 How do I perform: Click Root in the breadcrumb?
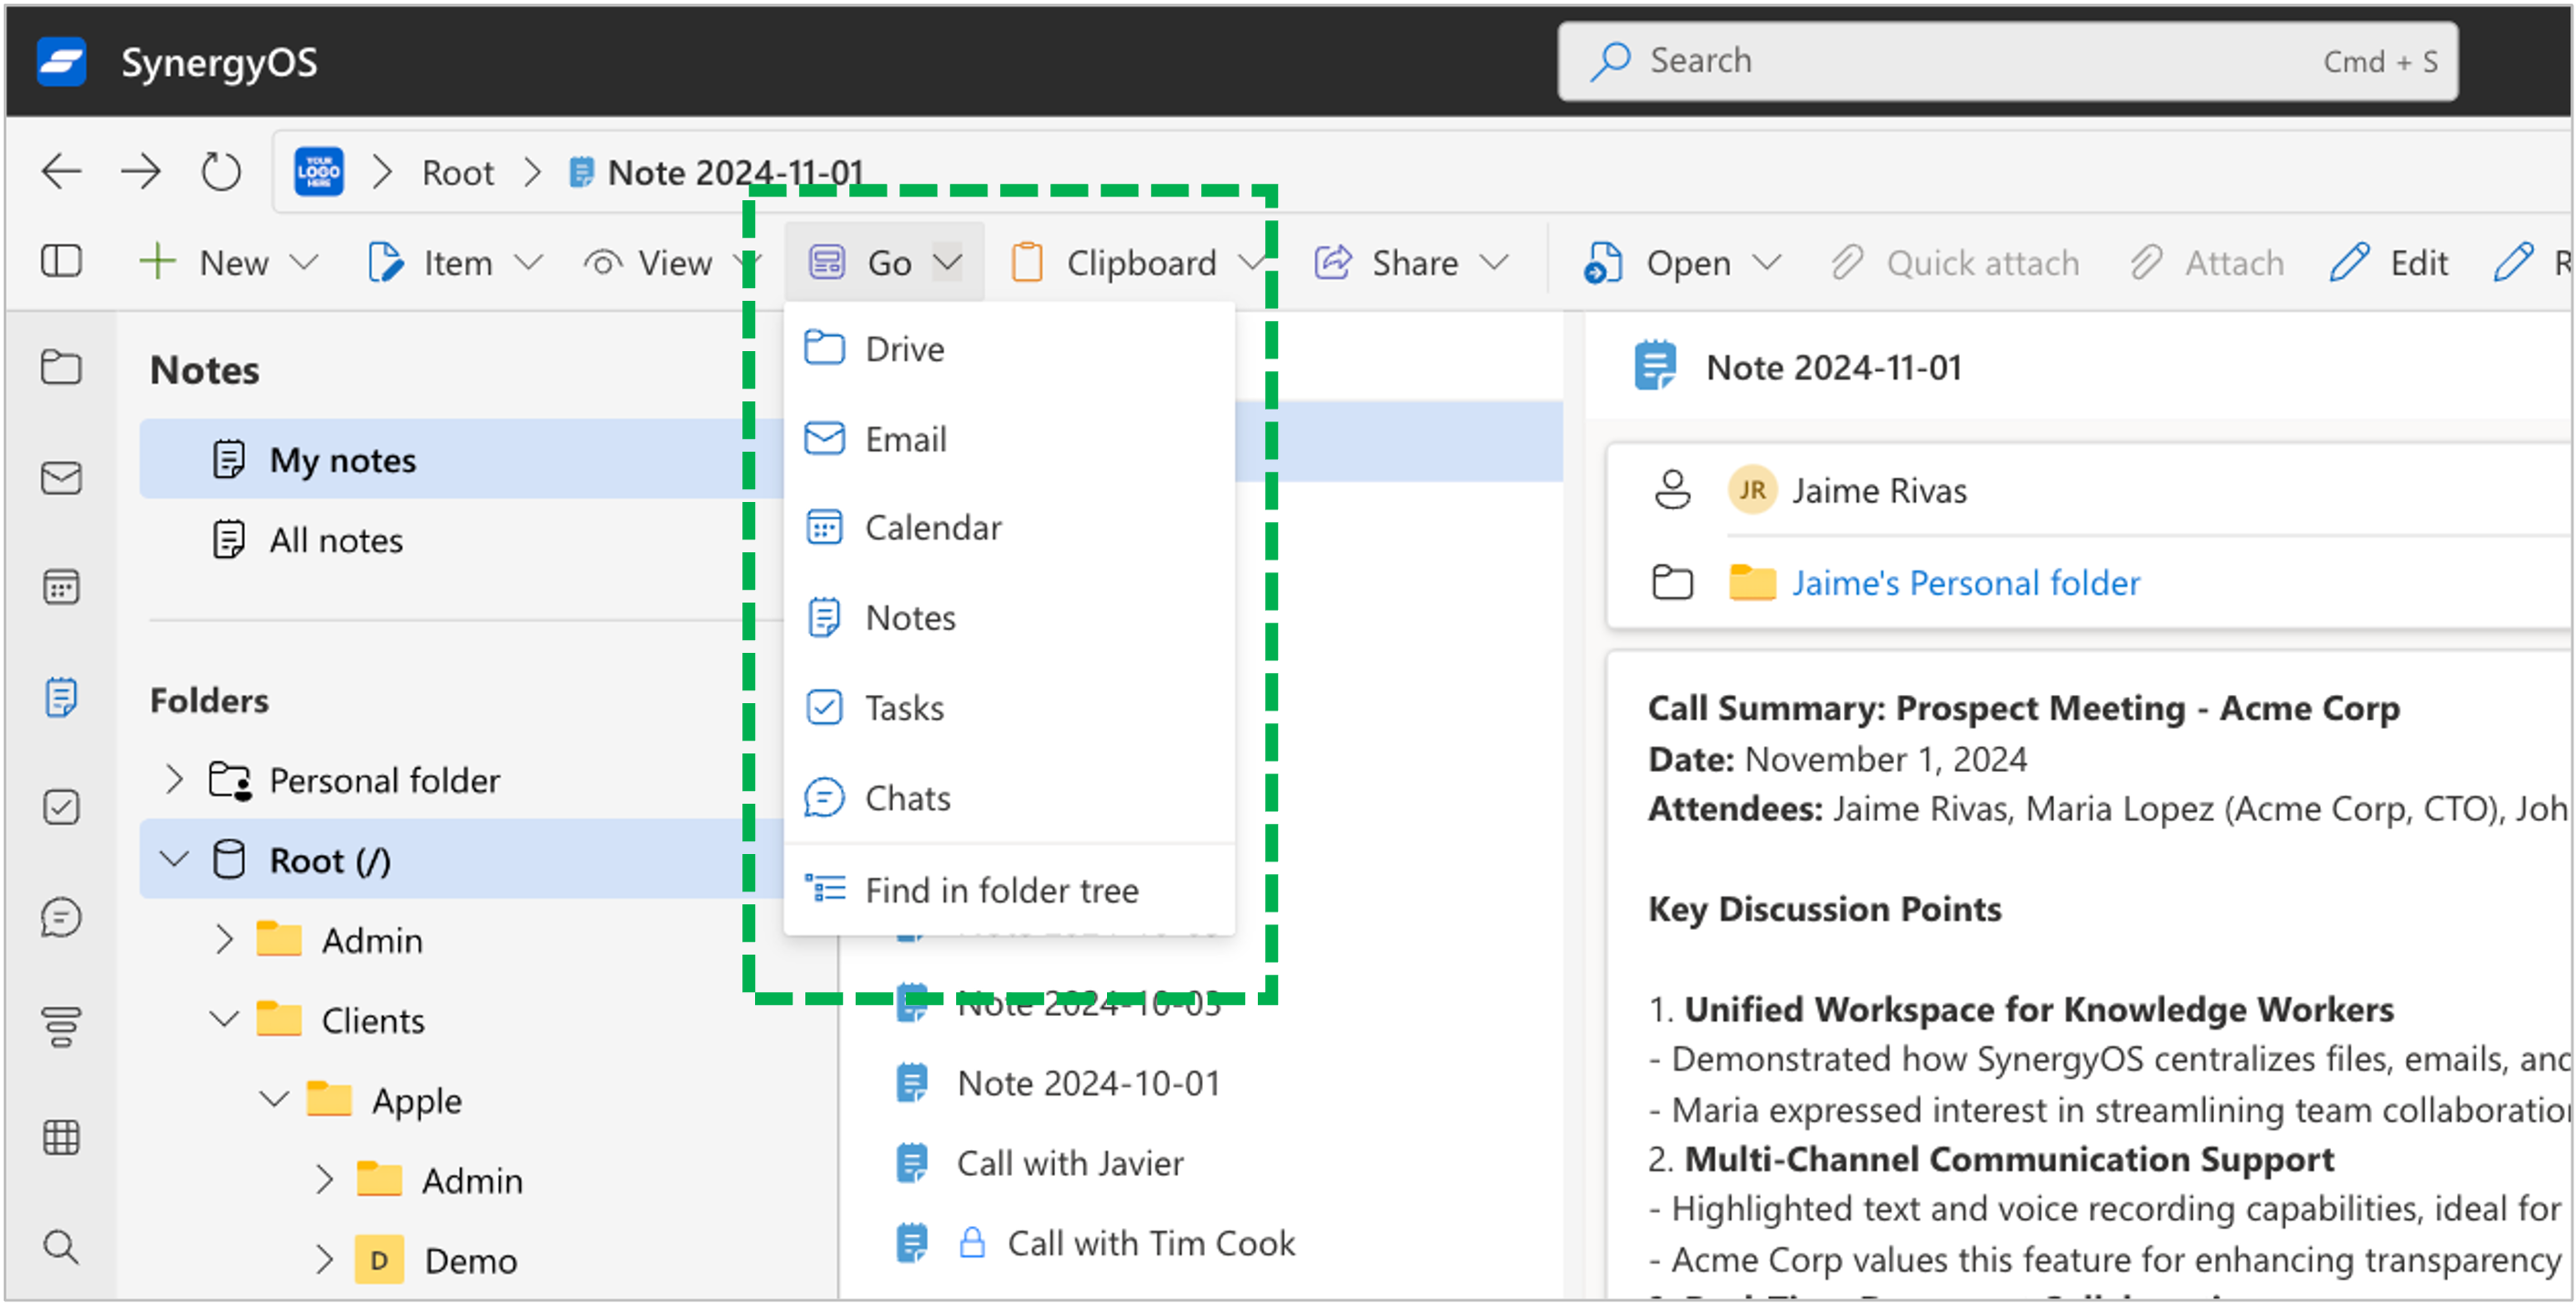(457, 172)
